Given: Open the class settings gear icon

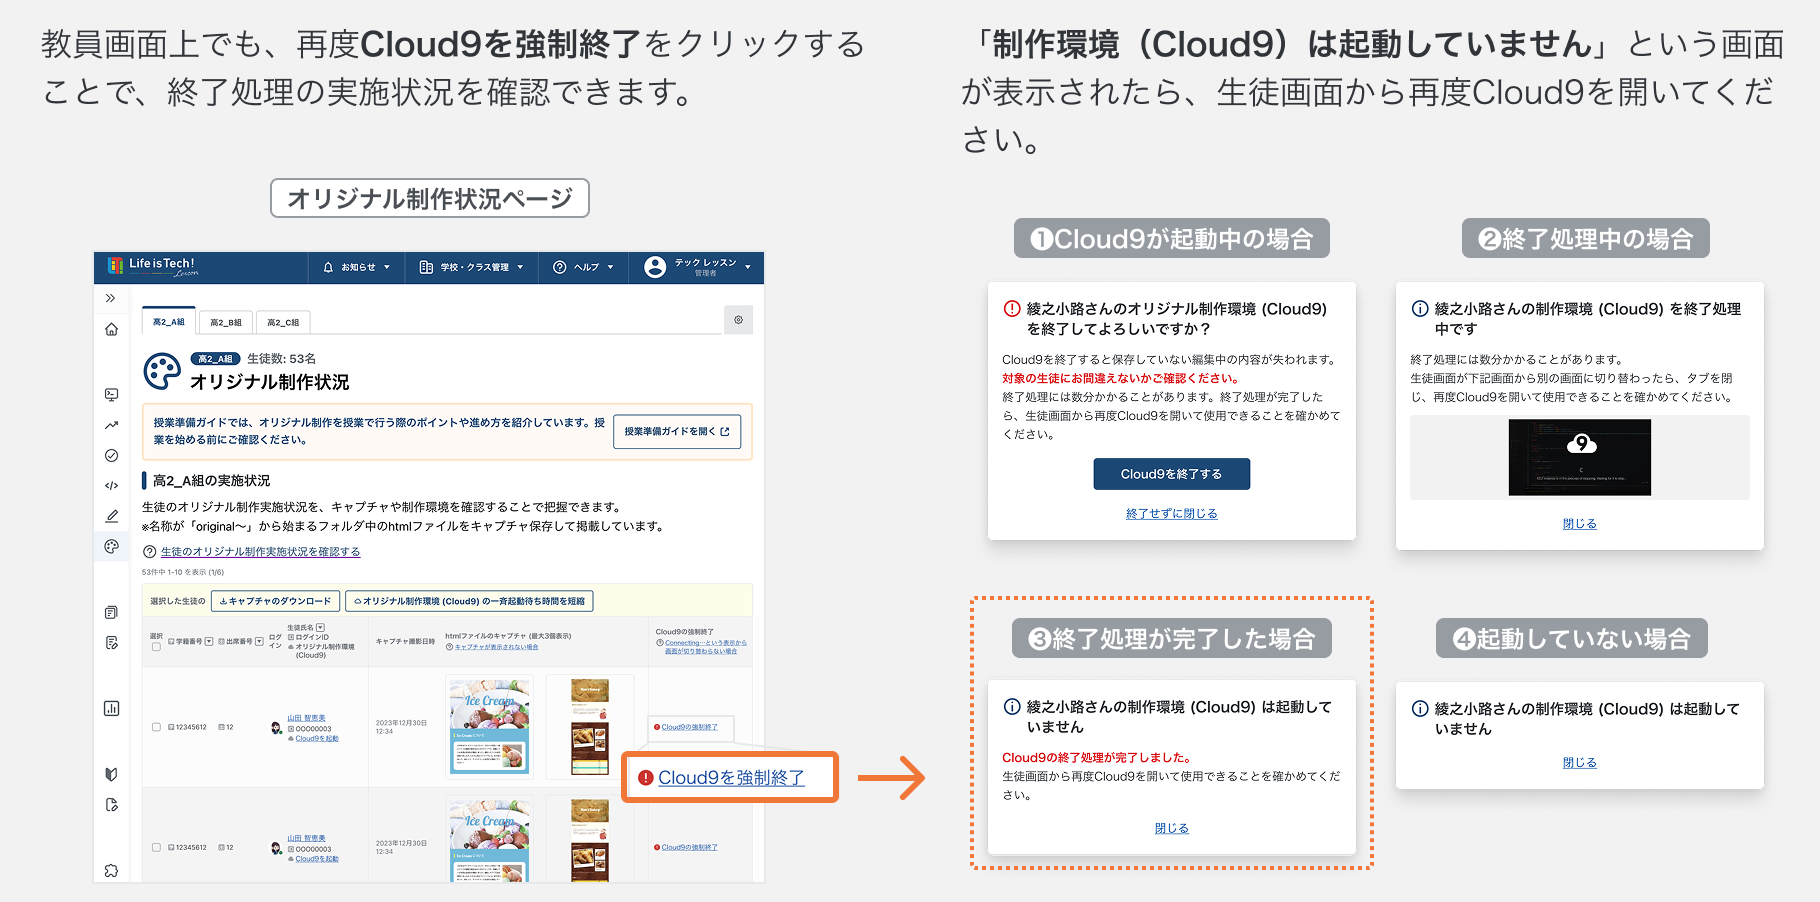Looking at the screenshot, I should click(x=738, y=320).
